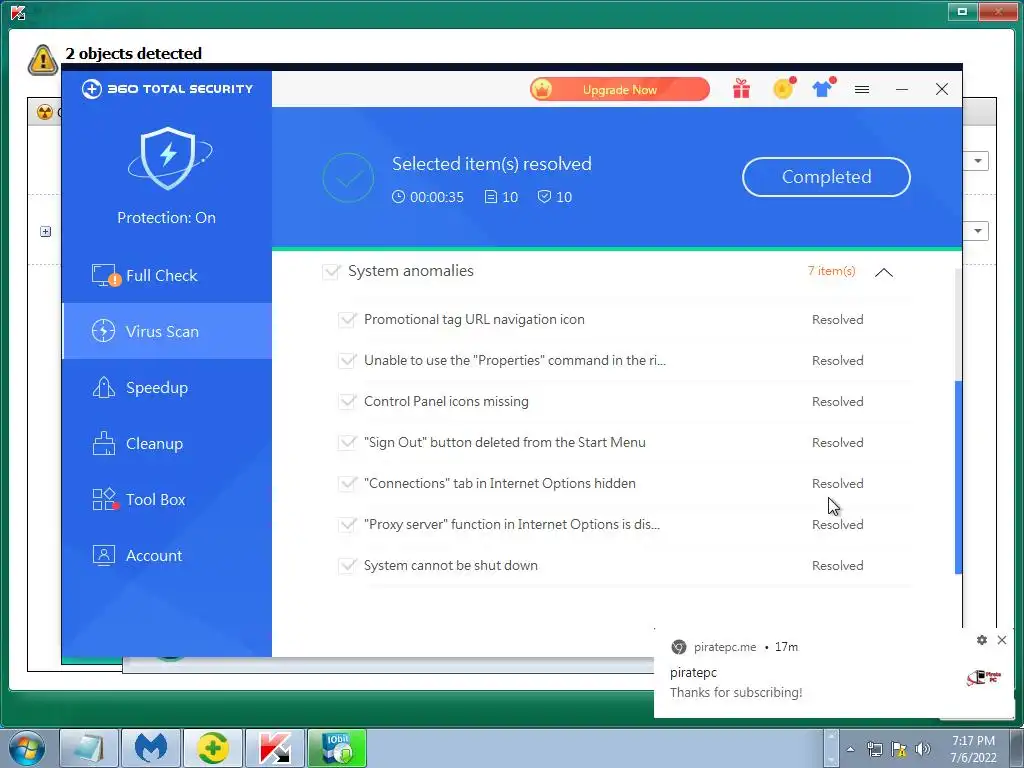The width and height of the screenshot is (1024, 768).
Task: Open the blue t-shirt skin icon
Action: tap(824, 88)
